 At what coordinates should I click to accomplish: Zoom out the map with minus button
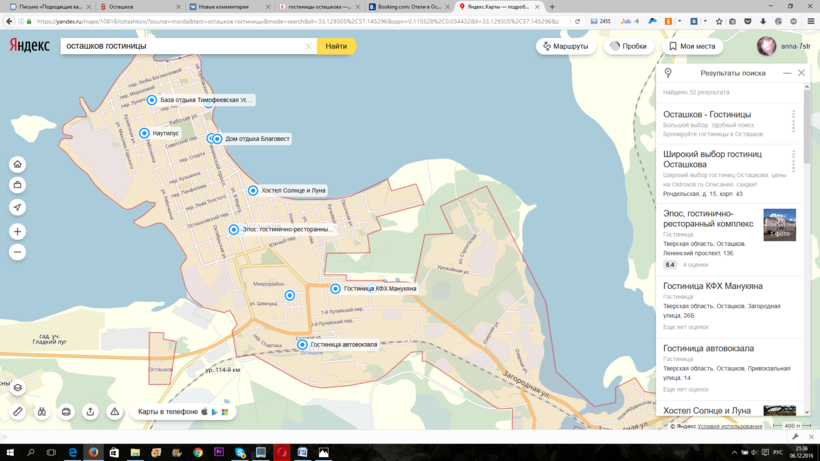[x=17, y=252]
